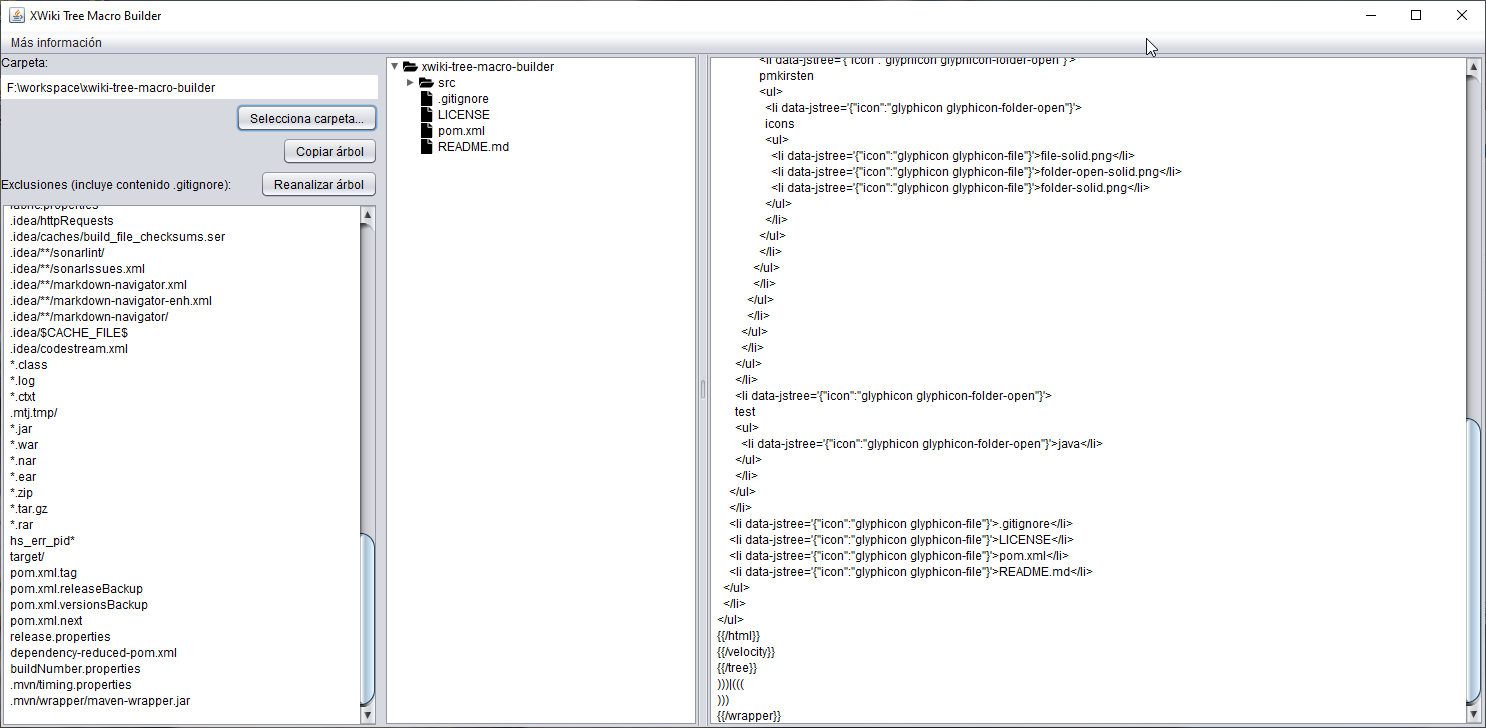Viewport: 1486px width, 728px height.
Task: Click the .idea/codestream.xml exclusion line
Action: pyautogui.click(x=69, y=349)
